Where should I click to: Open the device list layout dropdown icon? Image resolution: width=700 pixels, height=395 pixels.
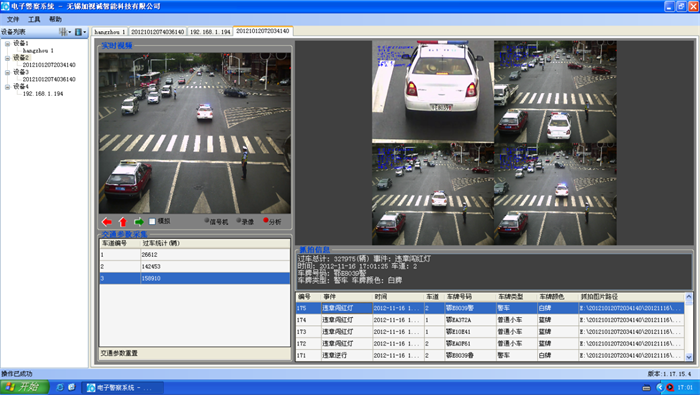tap(65, 32)
